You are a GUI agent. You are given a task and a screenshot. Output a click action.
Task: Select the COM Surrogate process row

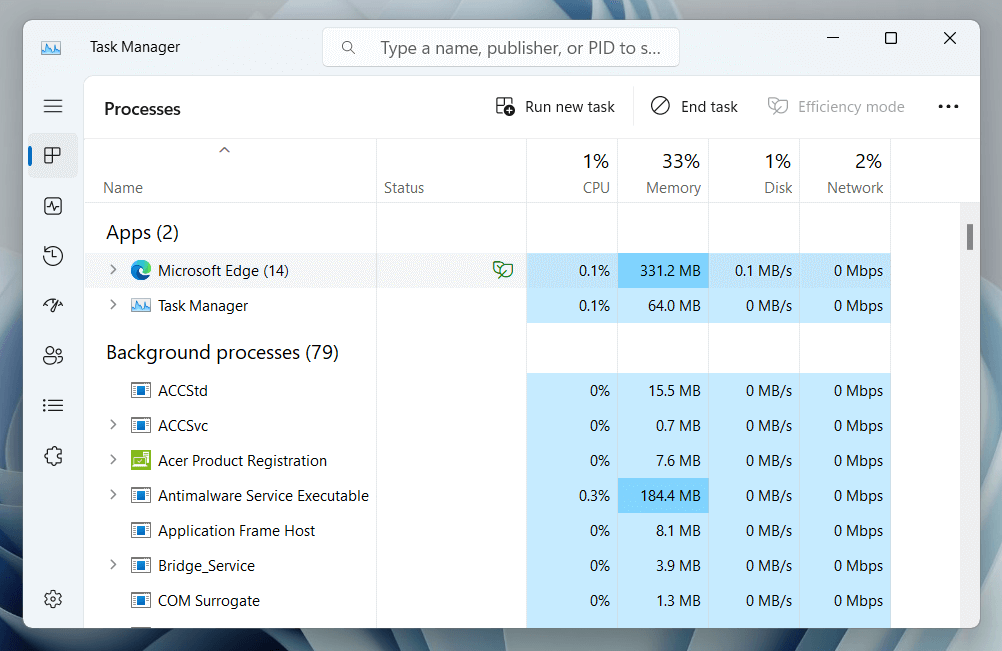pos(208,601)
